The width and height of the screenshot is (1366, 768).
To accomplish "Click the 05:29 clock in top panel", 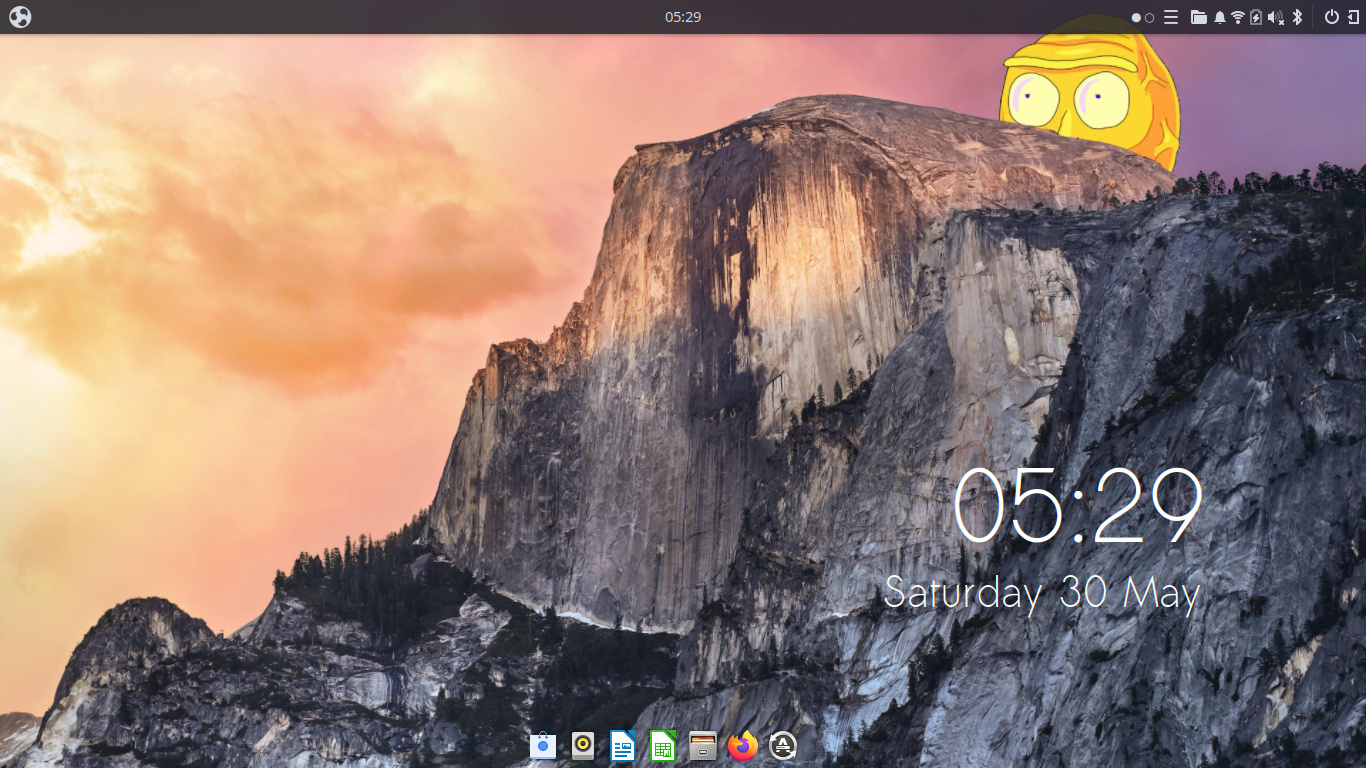I will 683,17.
